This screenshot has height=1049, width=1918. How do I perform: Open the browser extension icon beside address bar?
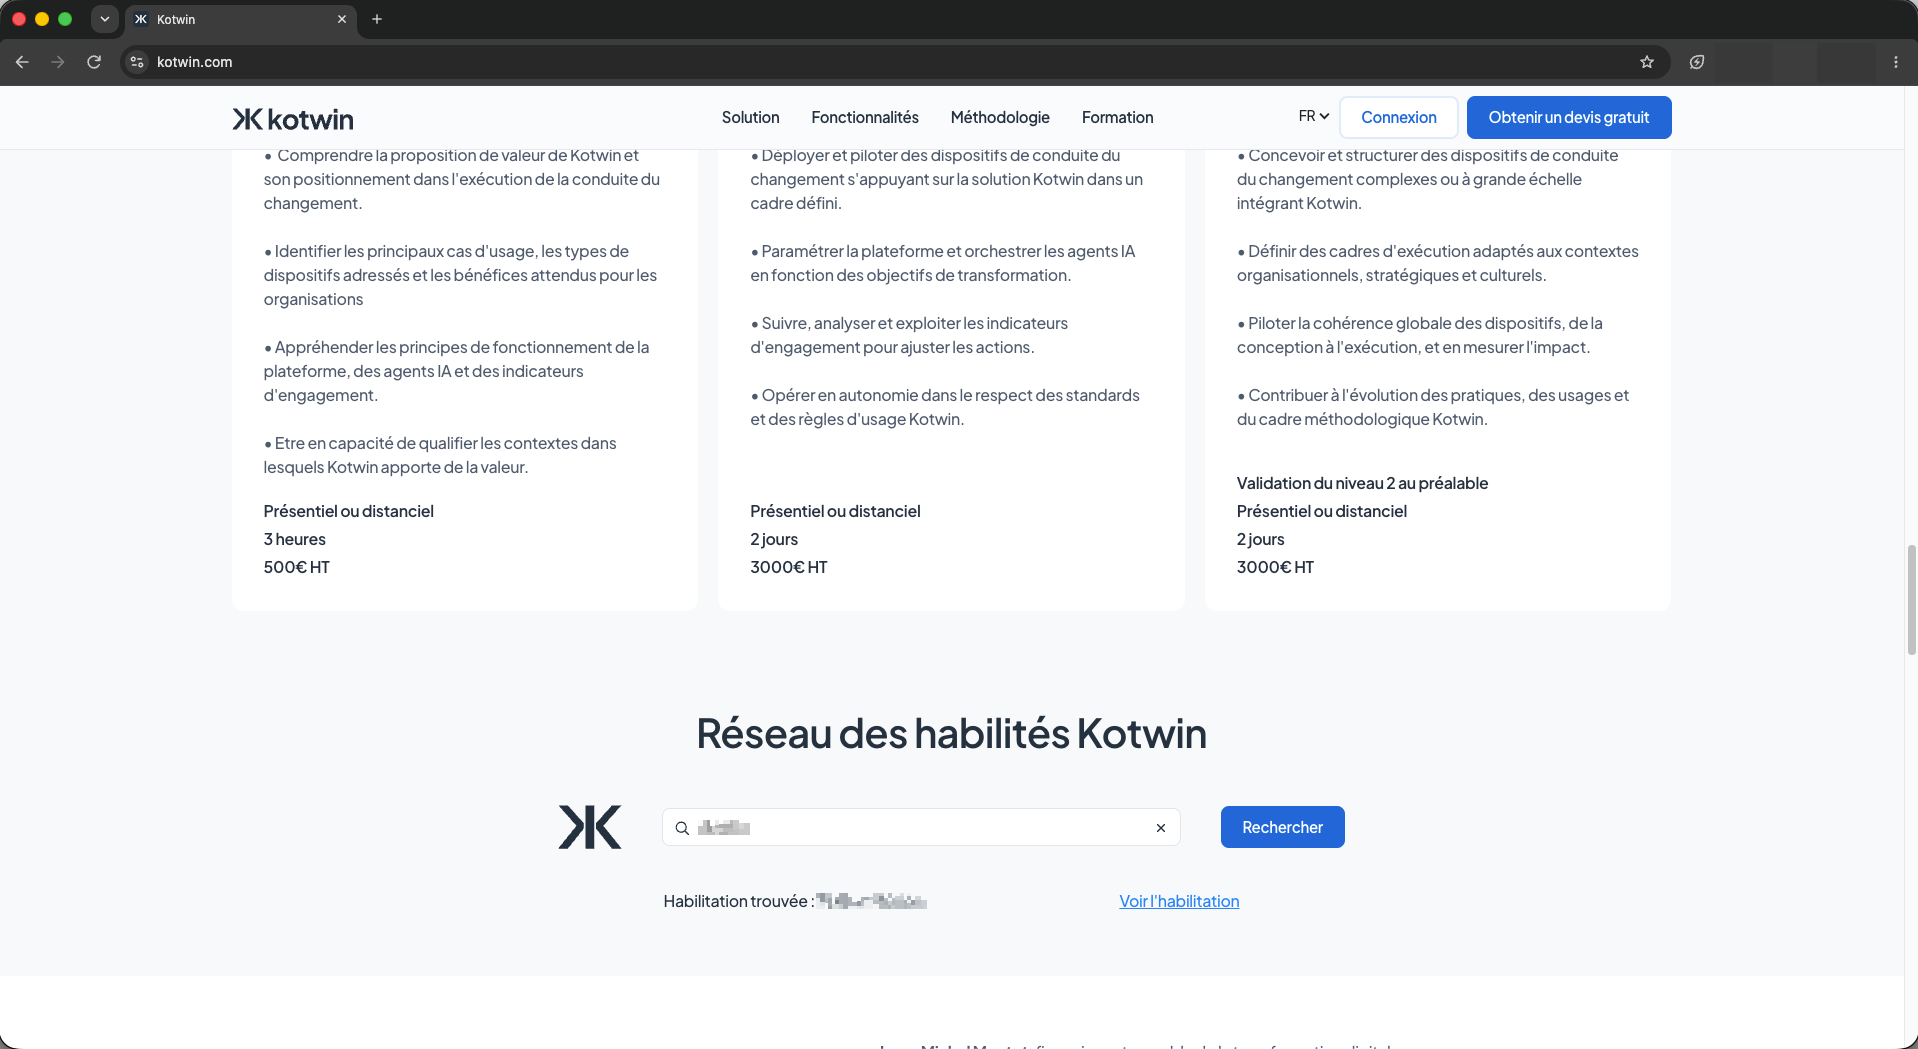coord(1697,62)
